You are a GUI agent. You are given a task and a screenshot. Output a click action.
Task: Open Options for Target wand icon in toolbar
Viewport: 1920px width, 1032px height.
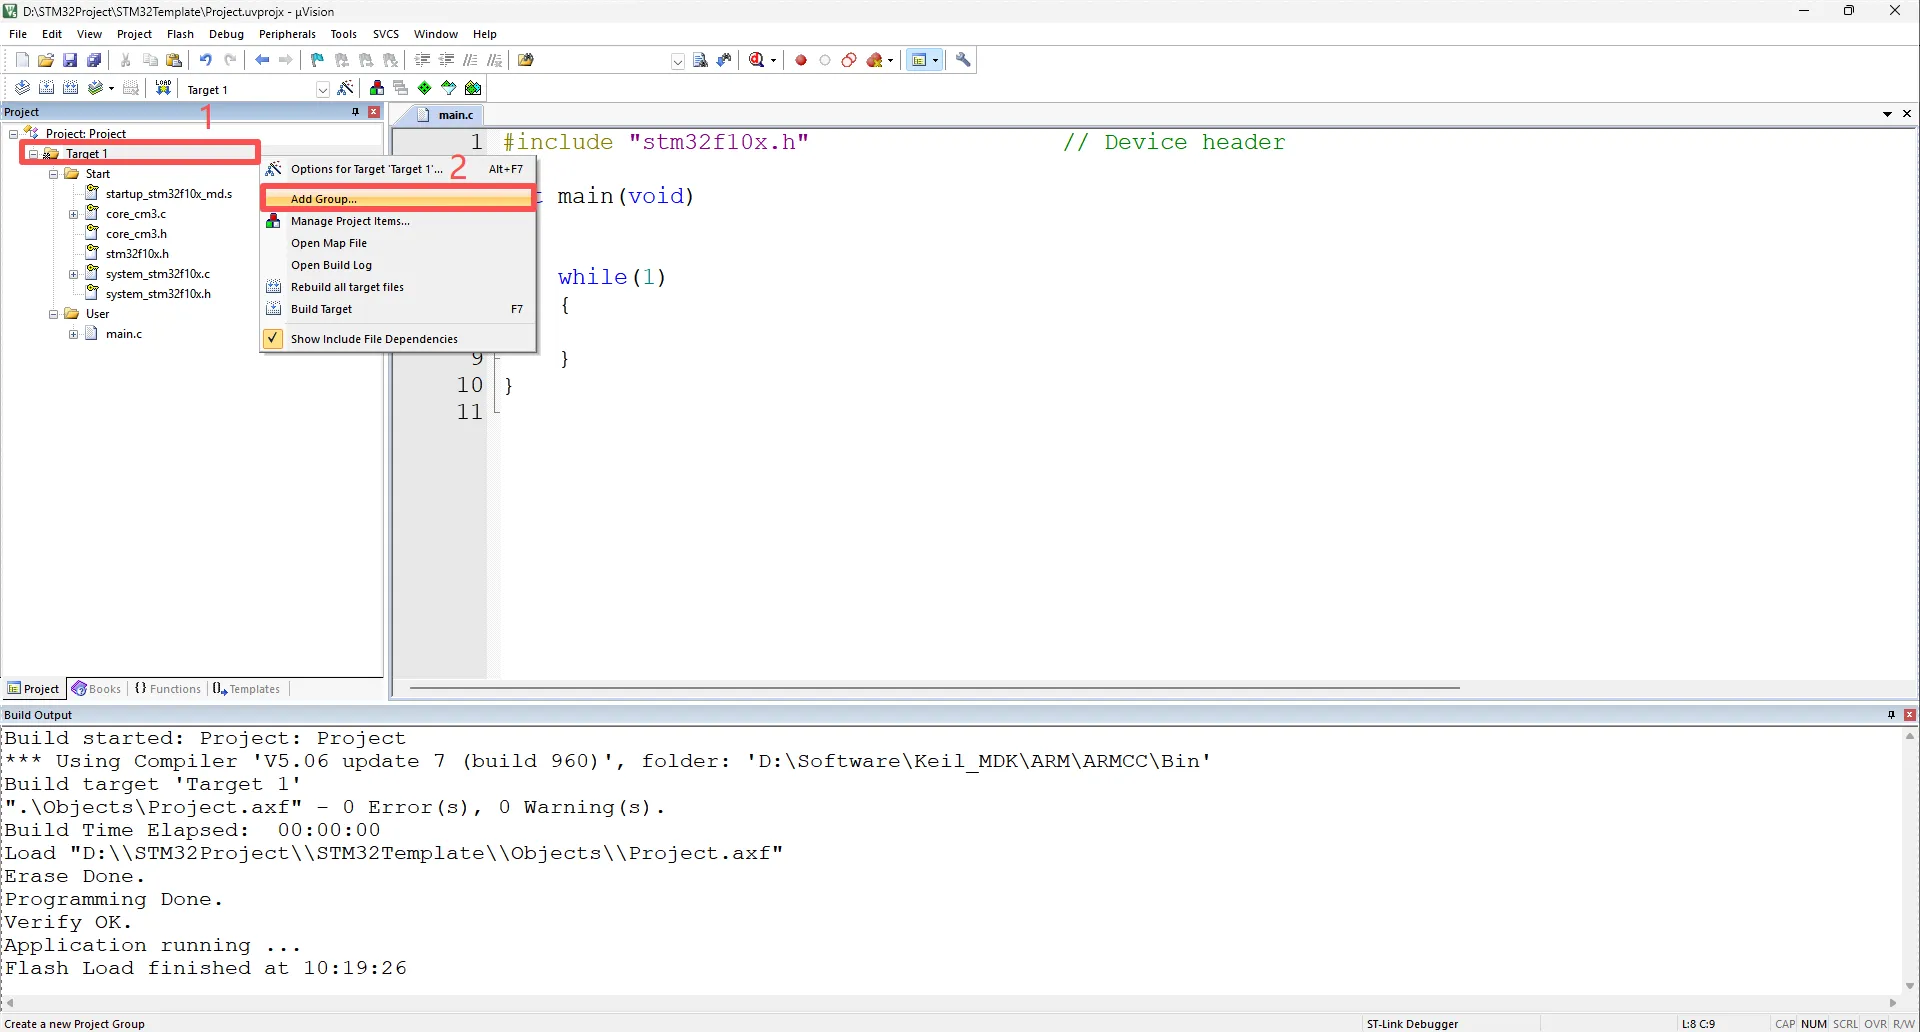(346, 88)
